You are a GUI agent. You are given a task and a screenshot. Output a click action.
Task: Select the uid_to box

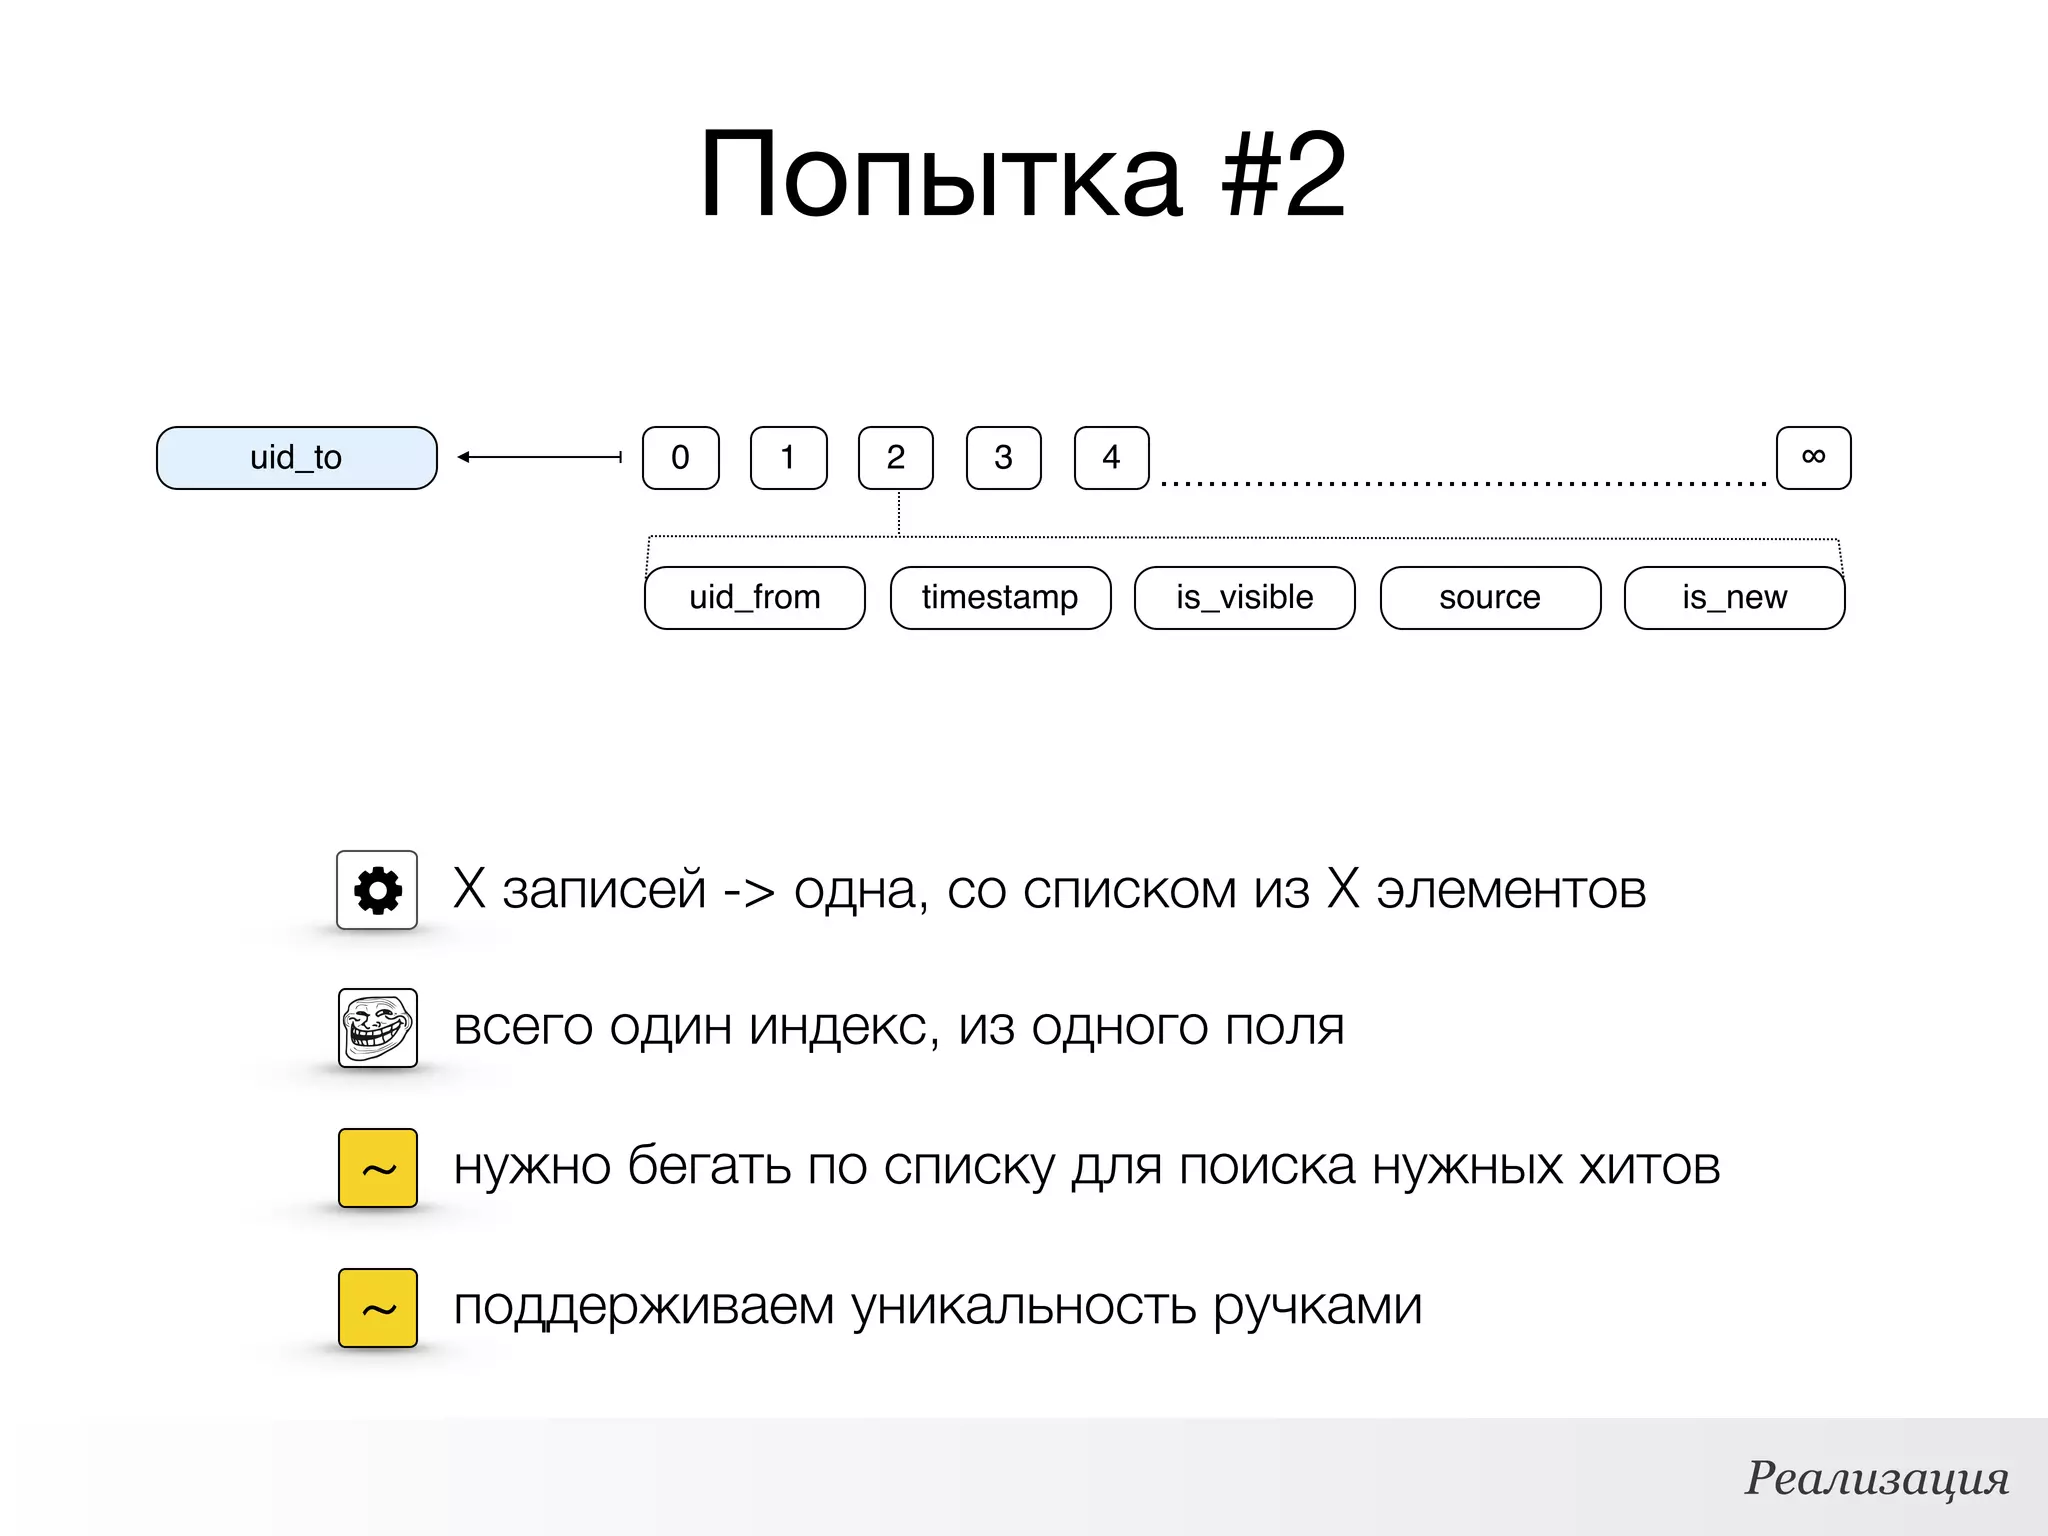[297, 458]
